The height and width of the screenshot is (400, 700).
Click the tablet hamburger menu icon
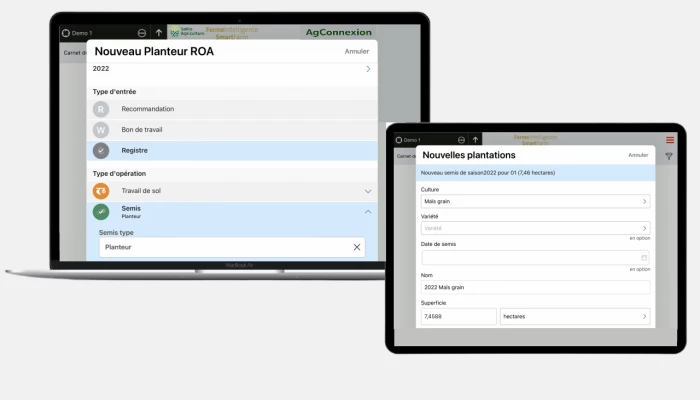click(670, 140)
